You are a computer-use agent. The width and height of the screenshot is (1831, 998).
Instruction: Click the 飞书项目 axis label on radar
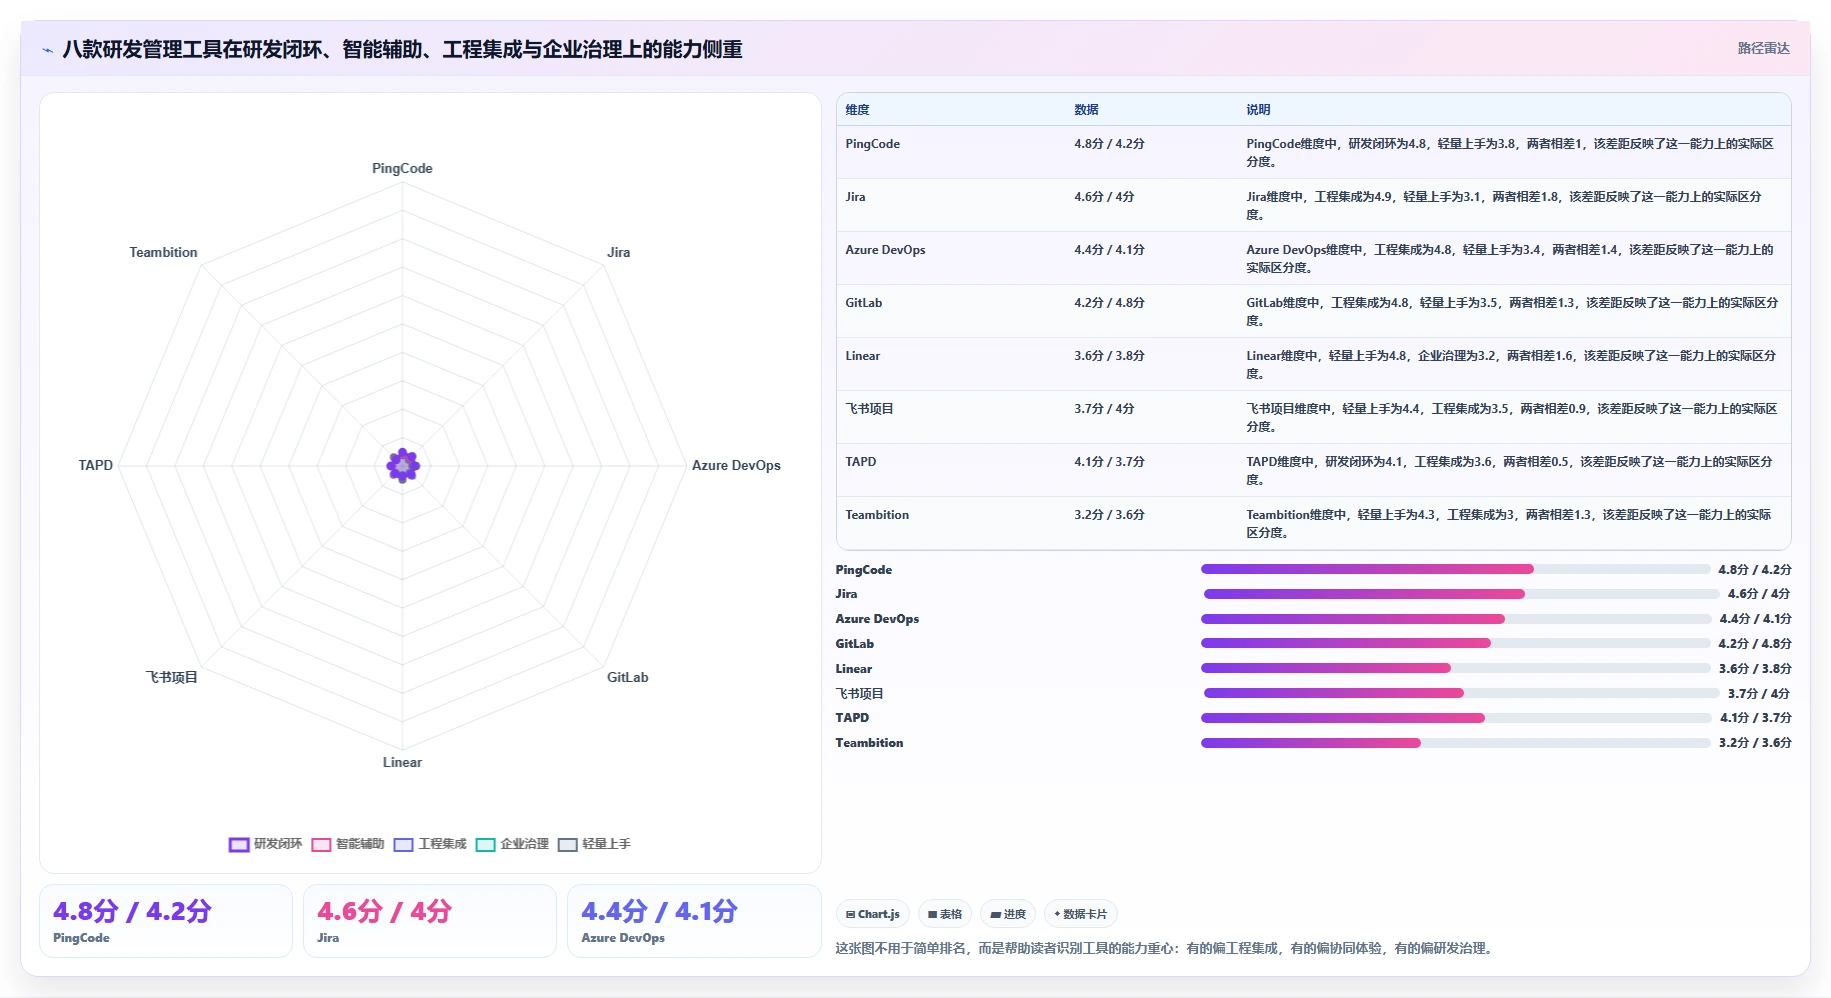(x=172, y=677)
